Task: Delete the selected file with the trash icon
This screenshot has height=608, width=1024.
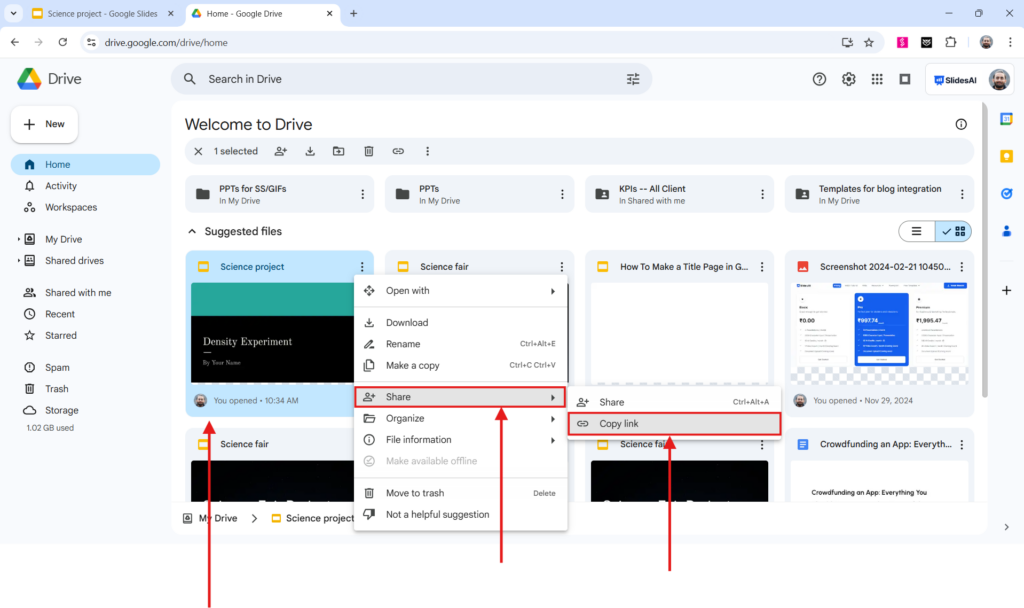Action: tap(369, 151)
